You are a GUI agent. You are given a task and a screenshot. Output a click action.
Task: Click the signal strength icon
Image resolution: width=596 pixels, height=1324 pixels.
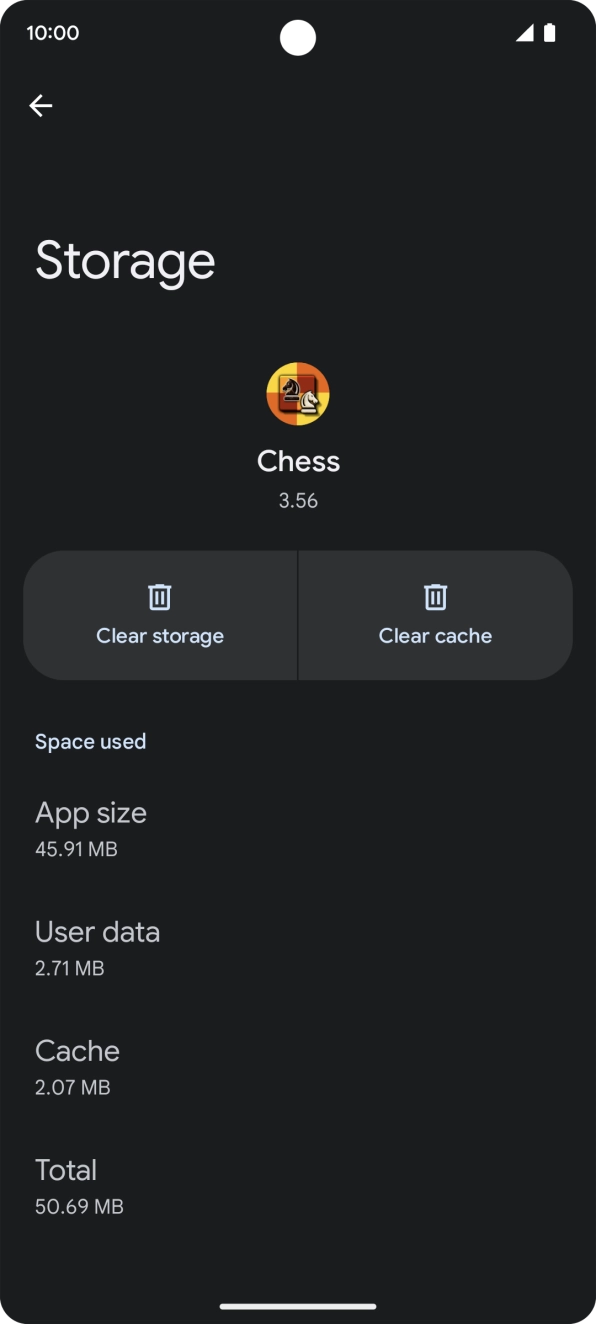pos(524,32)
